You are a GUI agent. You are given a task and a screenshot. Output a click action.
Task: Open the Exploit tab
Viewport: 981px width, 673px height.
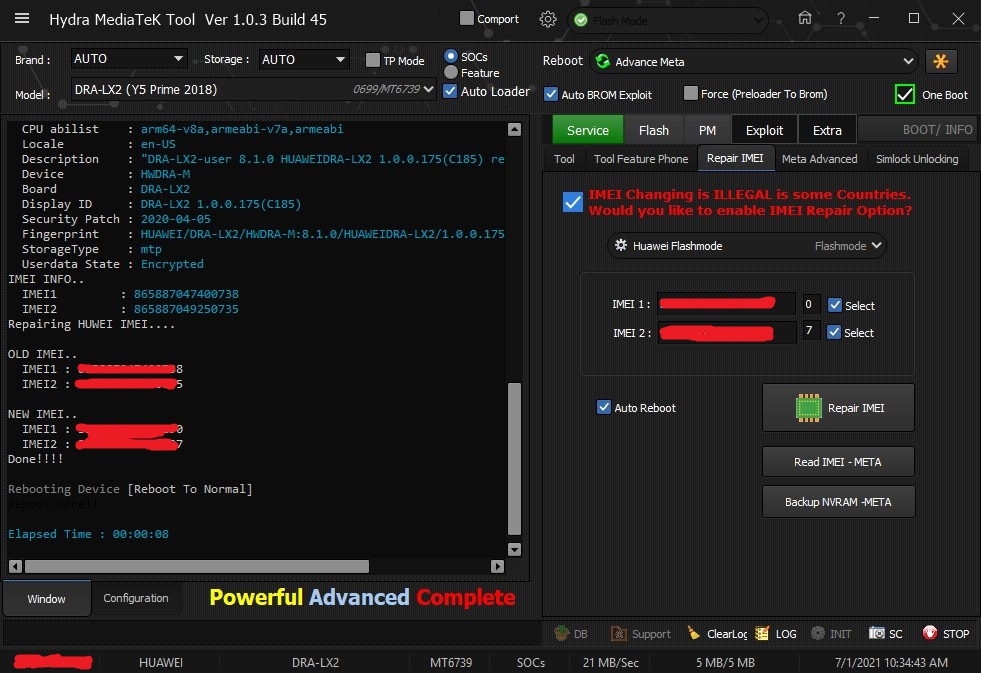tap(764, 130)
